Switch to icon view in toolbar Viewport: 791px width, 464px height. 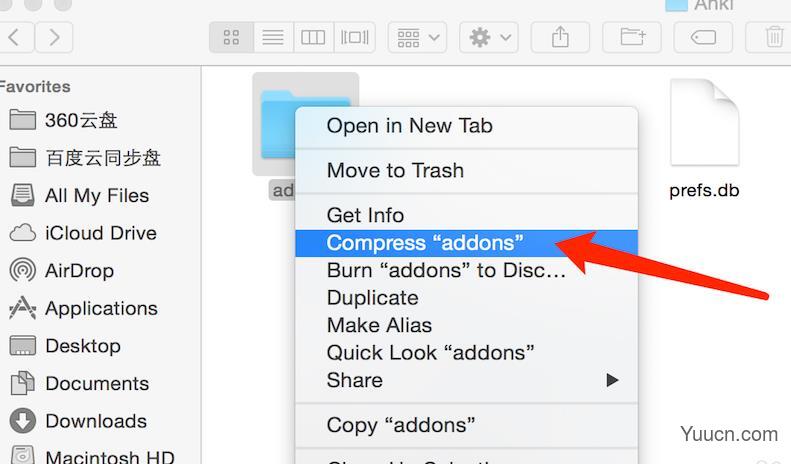232,37
